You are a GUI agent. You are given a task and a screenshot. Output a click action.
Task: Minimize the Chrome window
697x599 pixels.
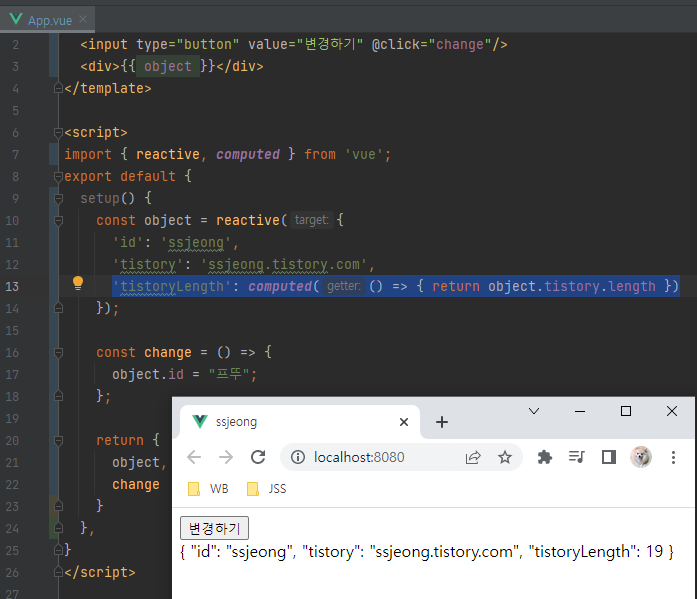coord(580,411)
